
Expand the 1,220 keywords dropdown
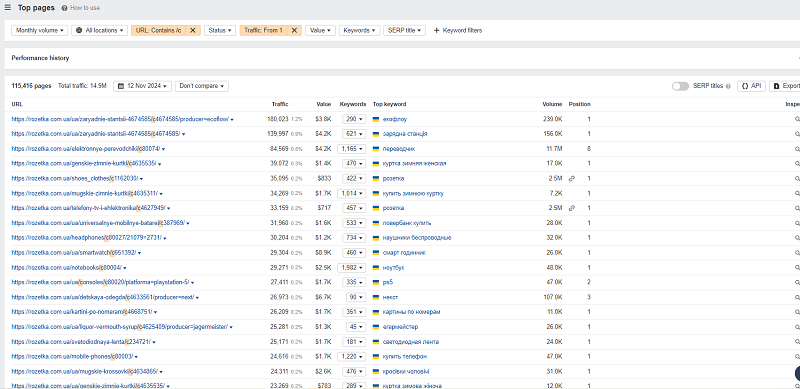click(352, 356)
